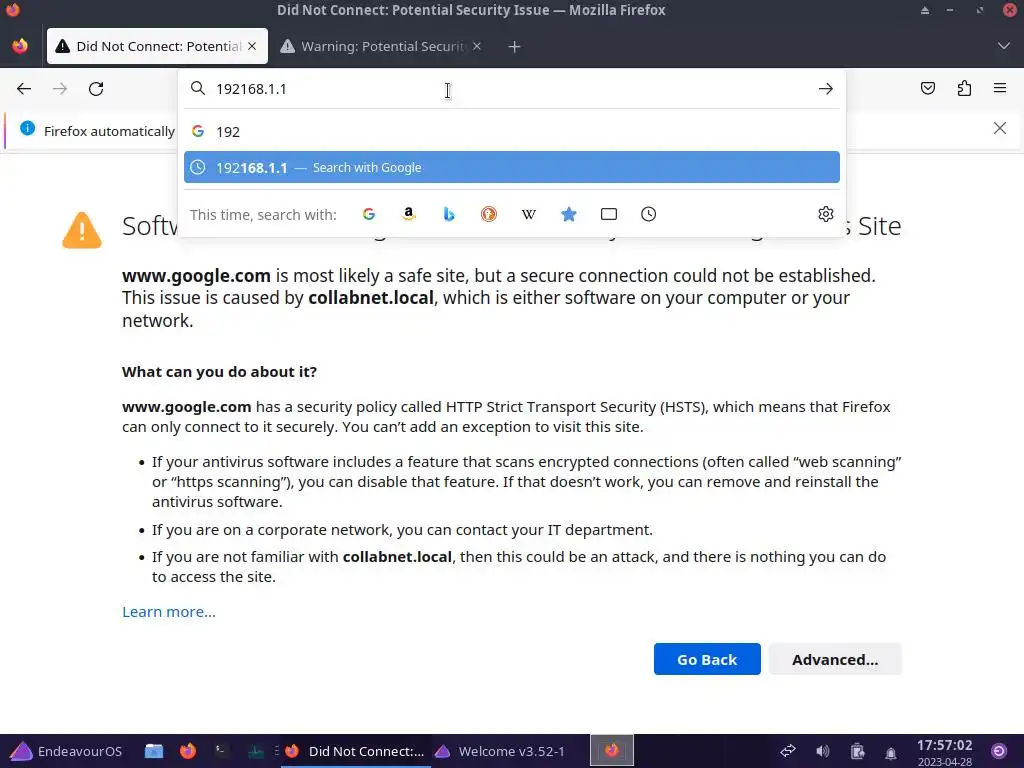Open the terminal from the taskbar
The height and width of the screenshot is (768, 1024).
pos(221,751)
